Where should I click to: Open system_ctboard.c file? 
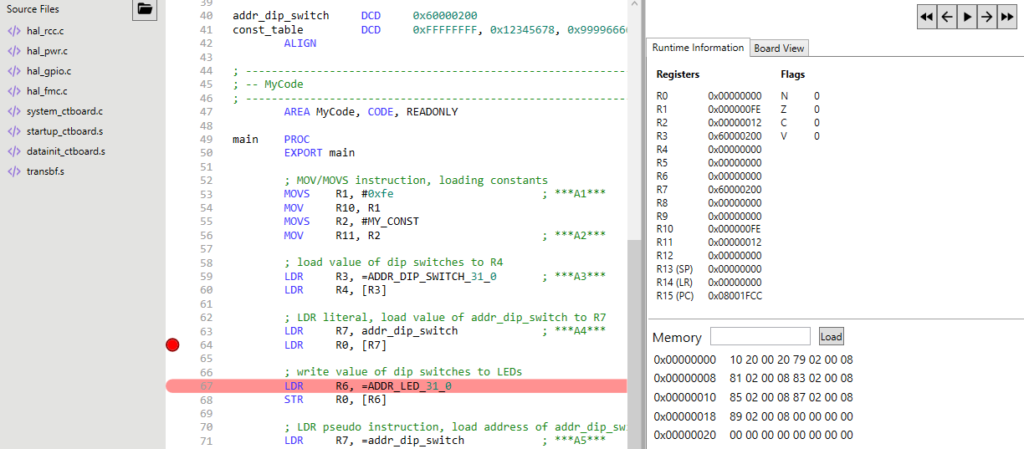click(x=64, y=111)
